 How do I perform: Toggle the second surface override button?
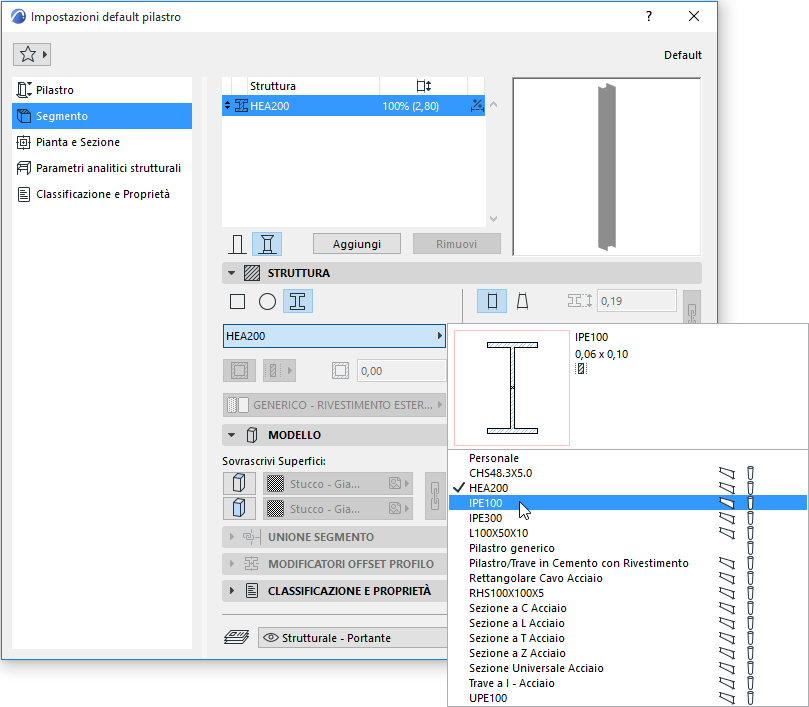(x=239, y=508)
